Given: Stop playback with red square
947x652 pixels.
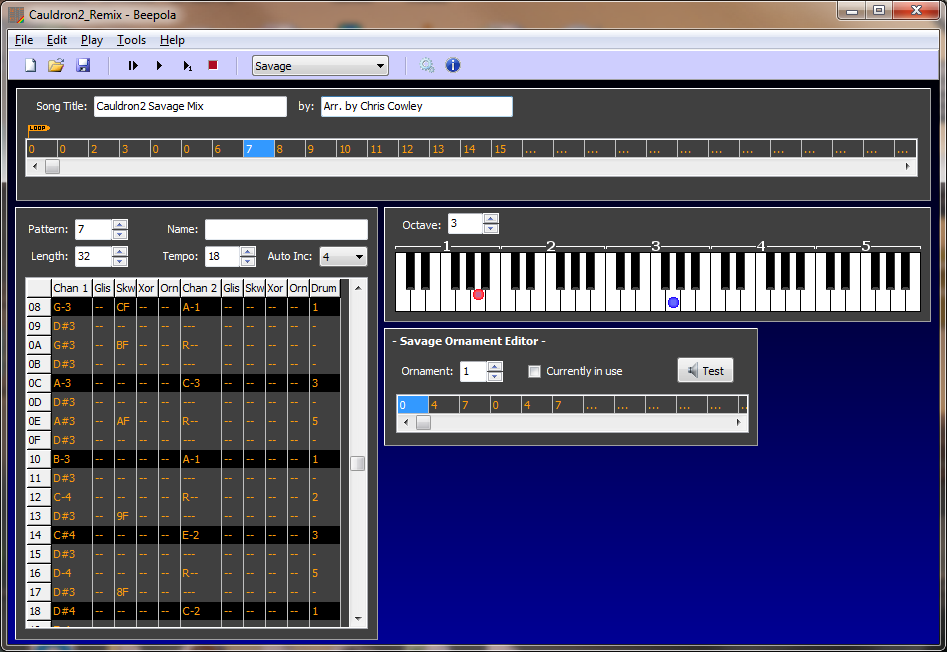Looking at the screenshot, I should 213,66.
